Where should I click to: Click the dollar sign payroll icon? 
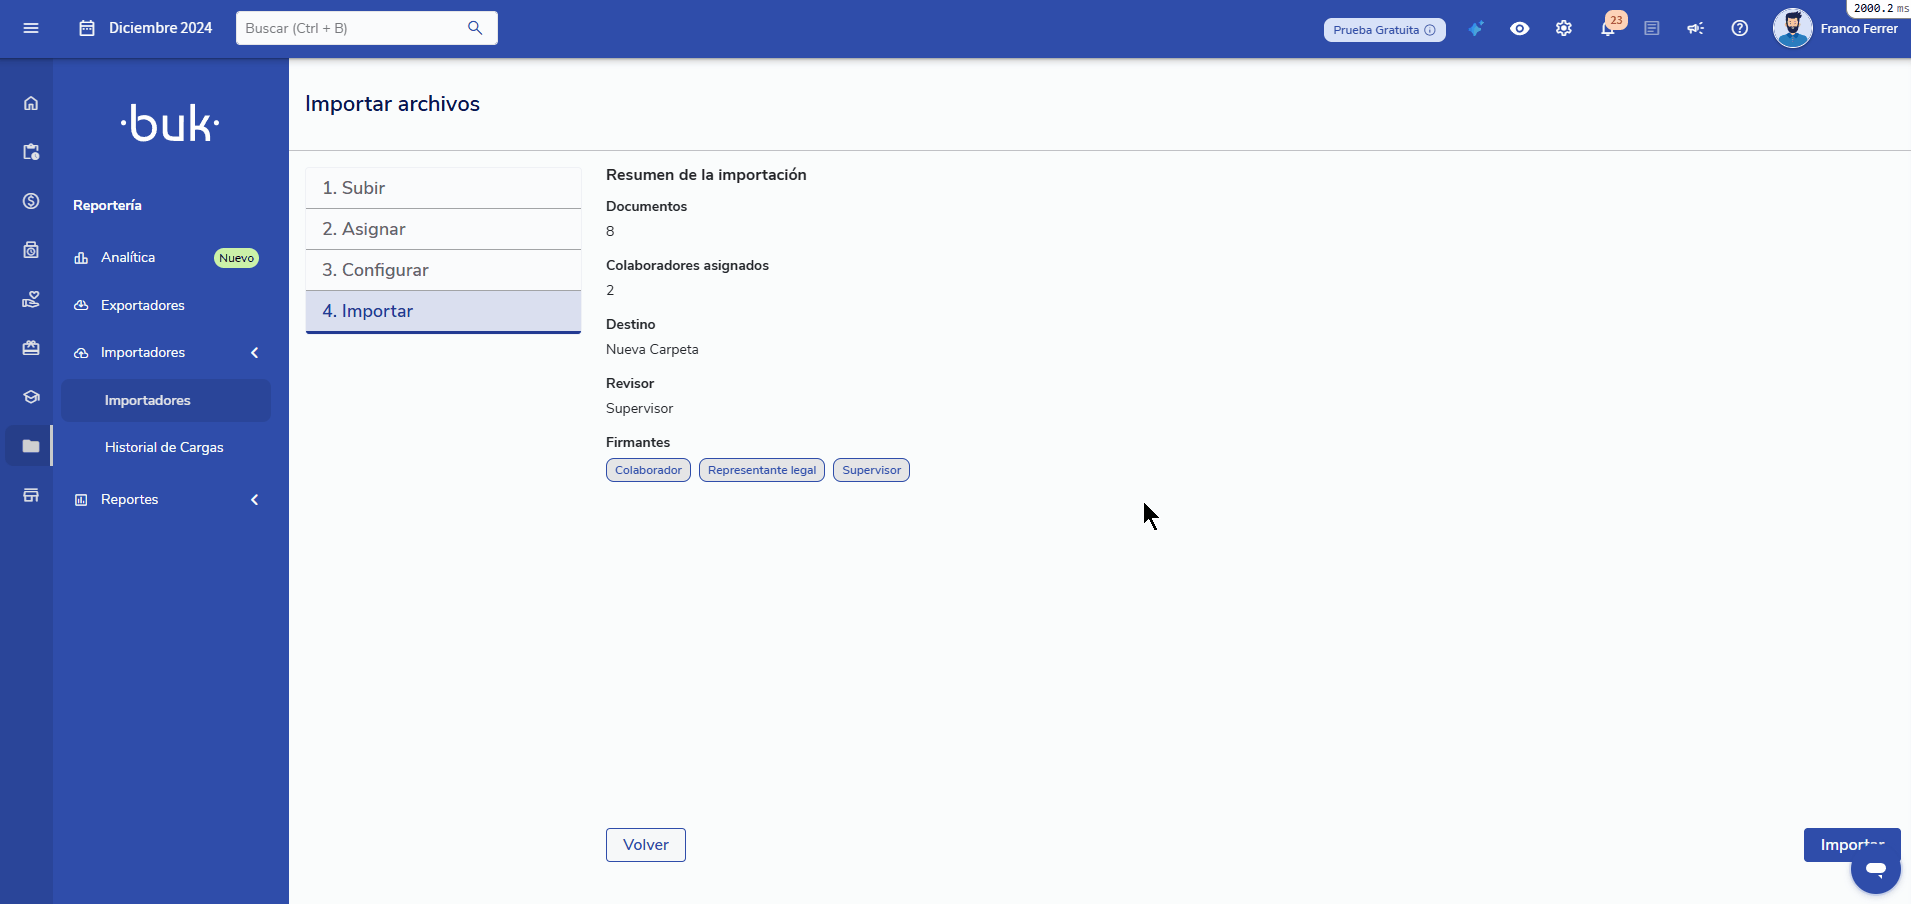click(31, 201)
